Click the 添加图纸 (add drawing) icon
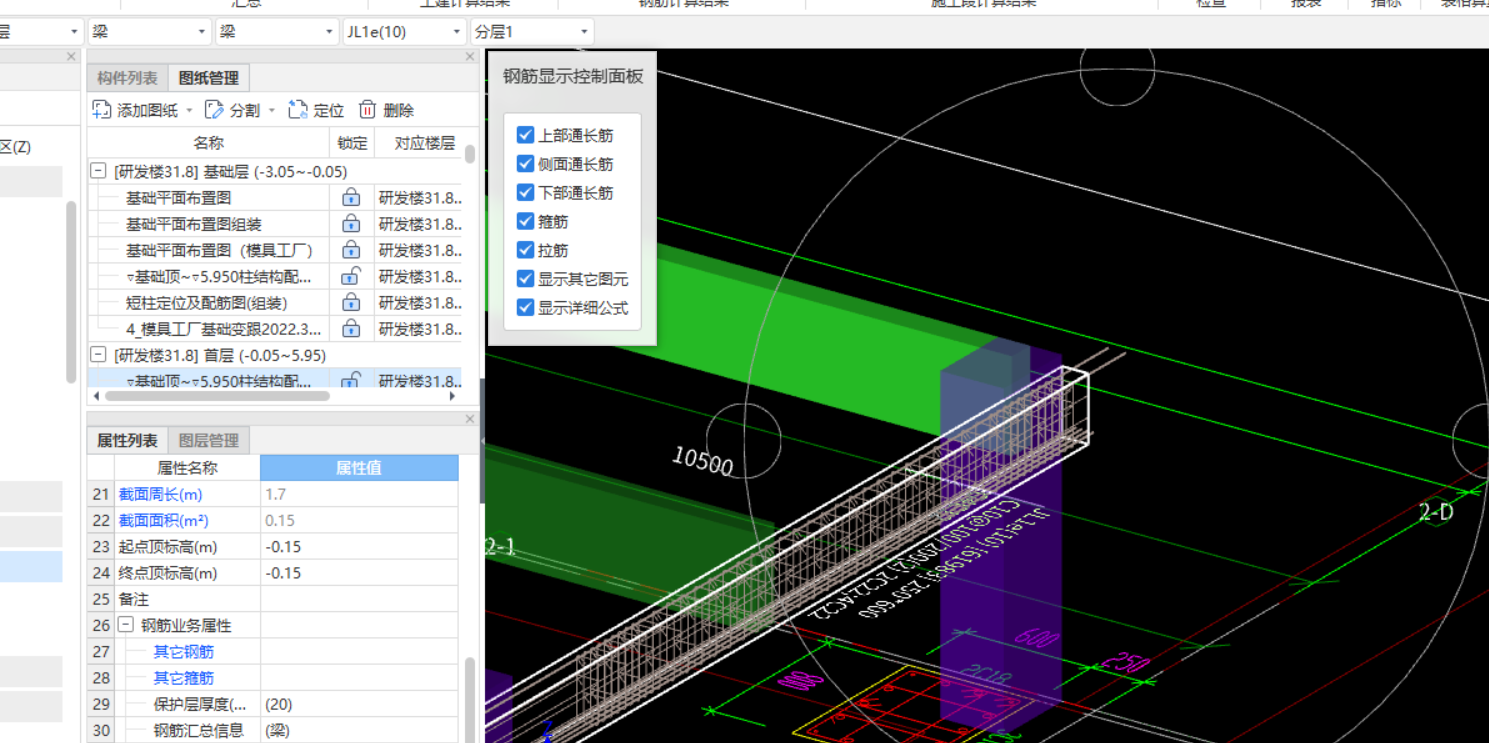 [x=101, y=110]
